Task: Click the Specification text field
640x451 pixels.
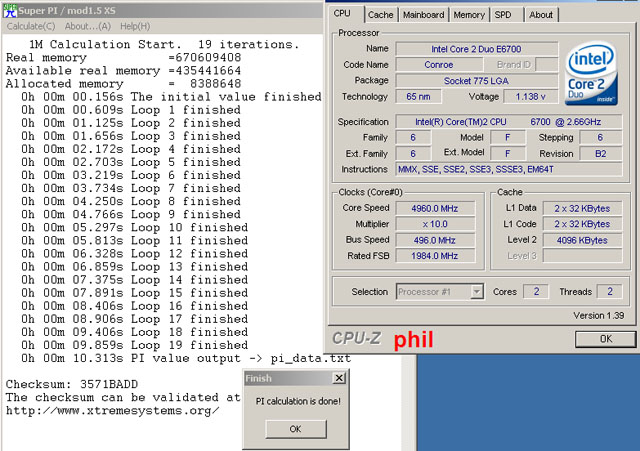Action: [x=508, y=121]
